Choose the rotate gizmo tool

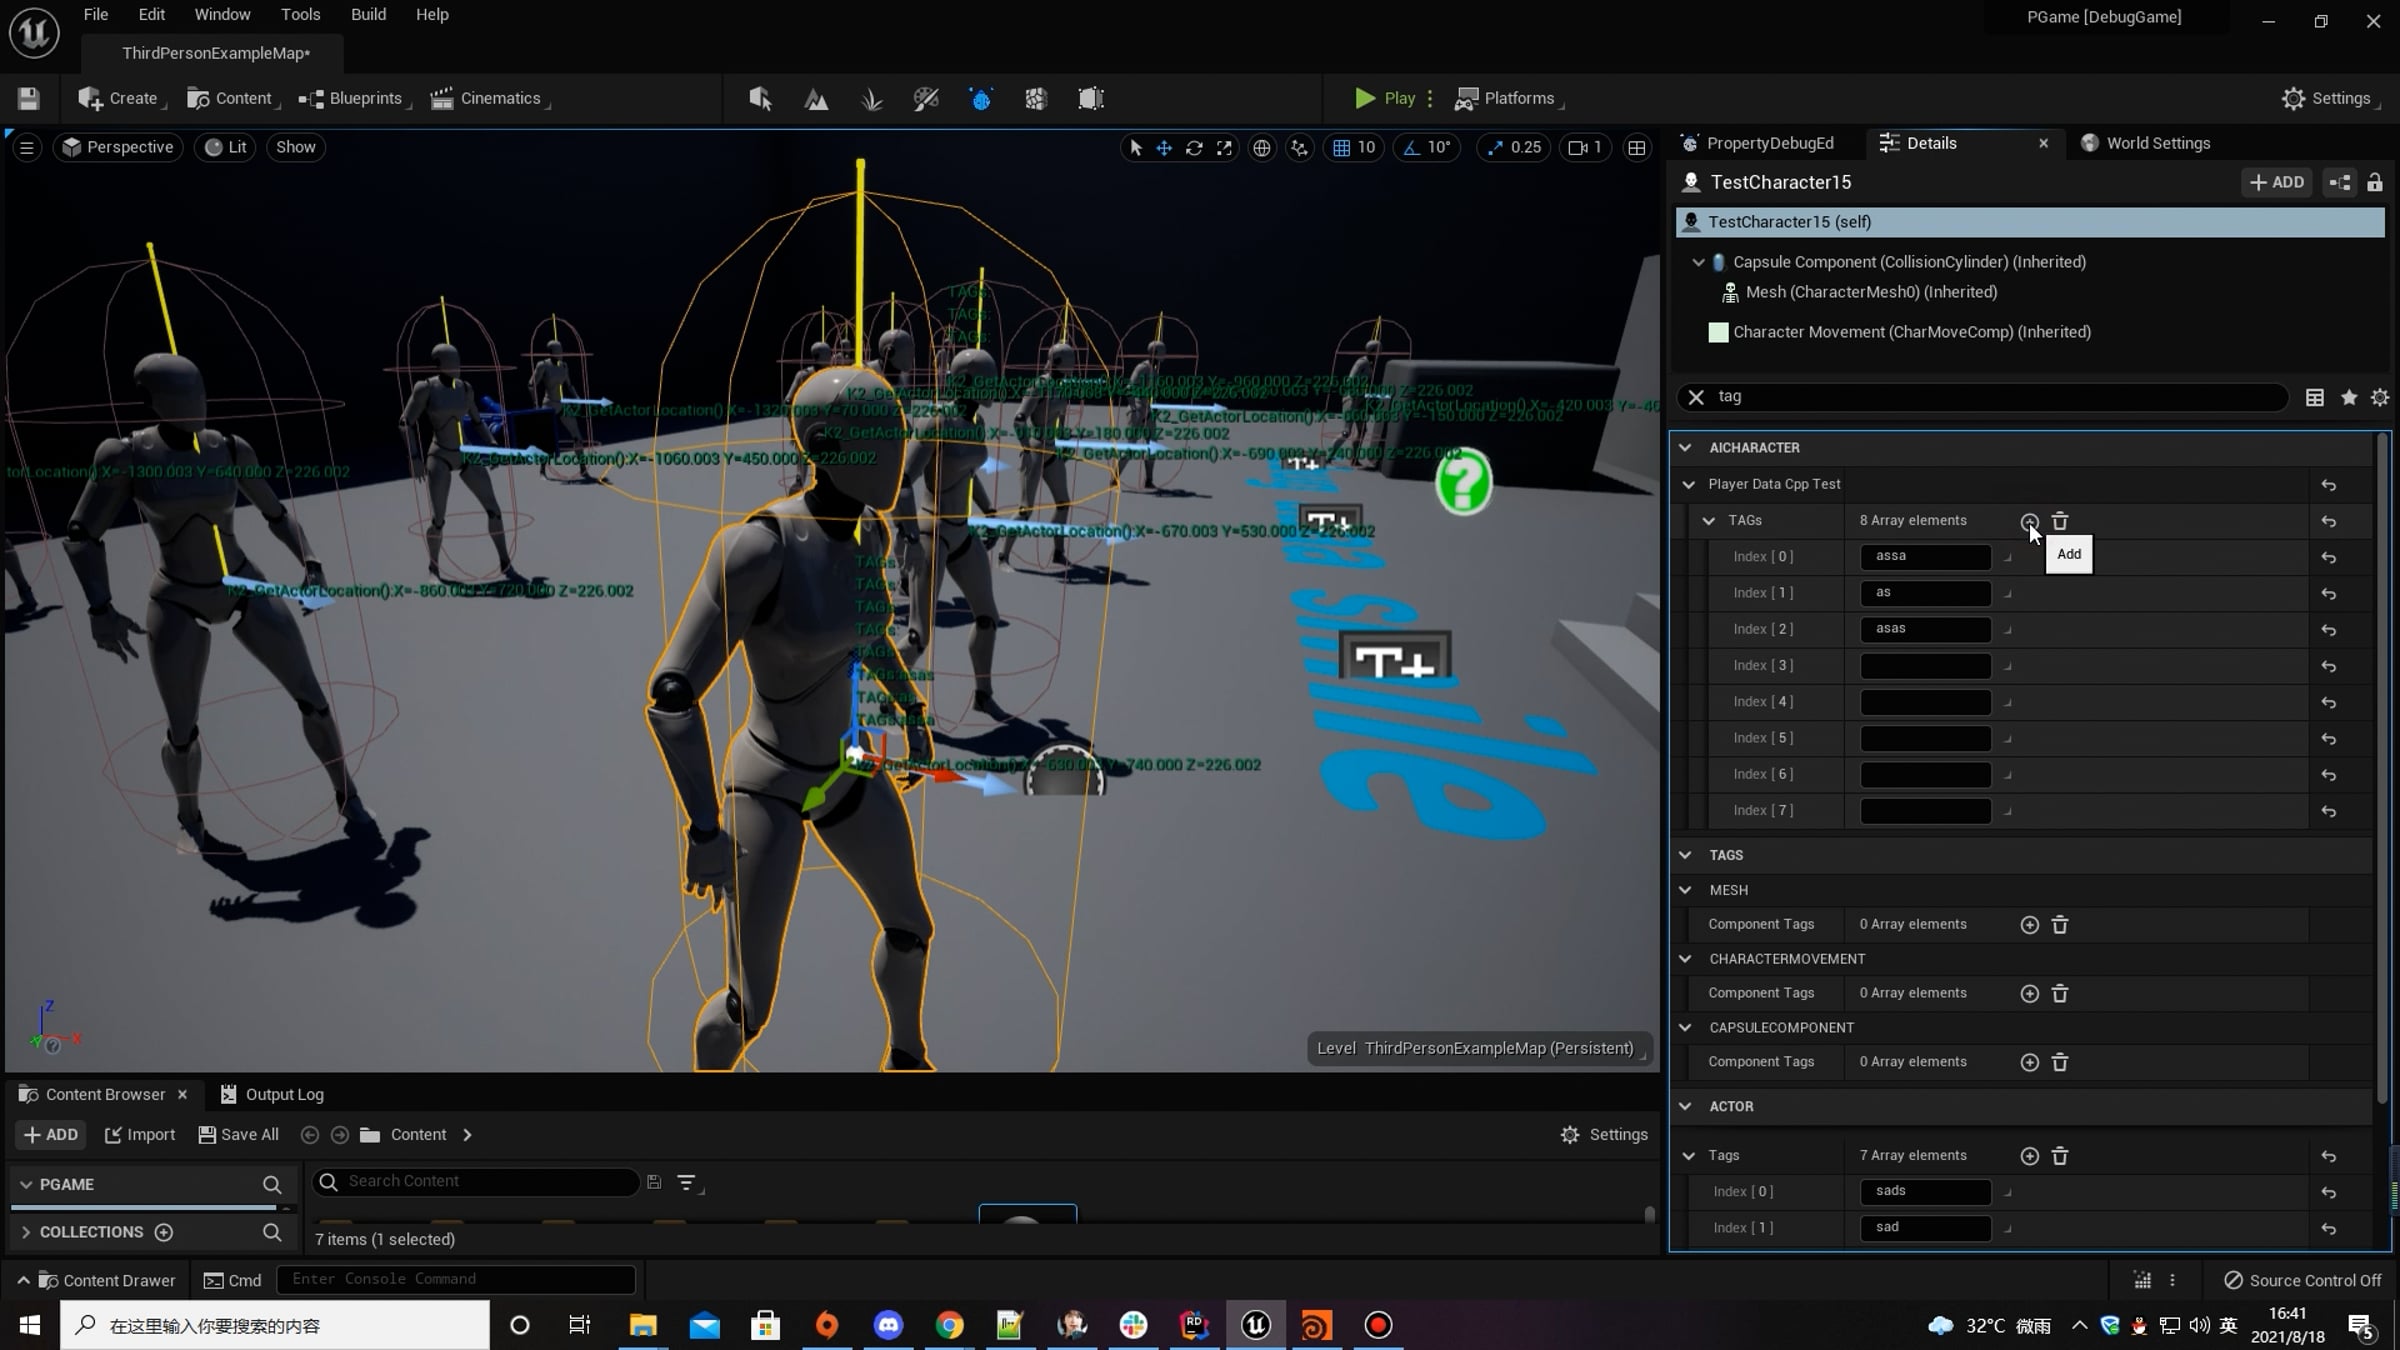pos(1194,148)
